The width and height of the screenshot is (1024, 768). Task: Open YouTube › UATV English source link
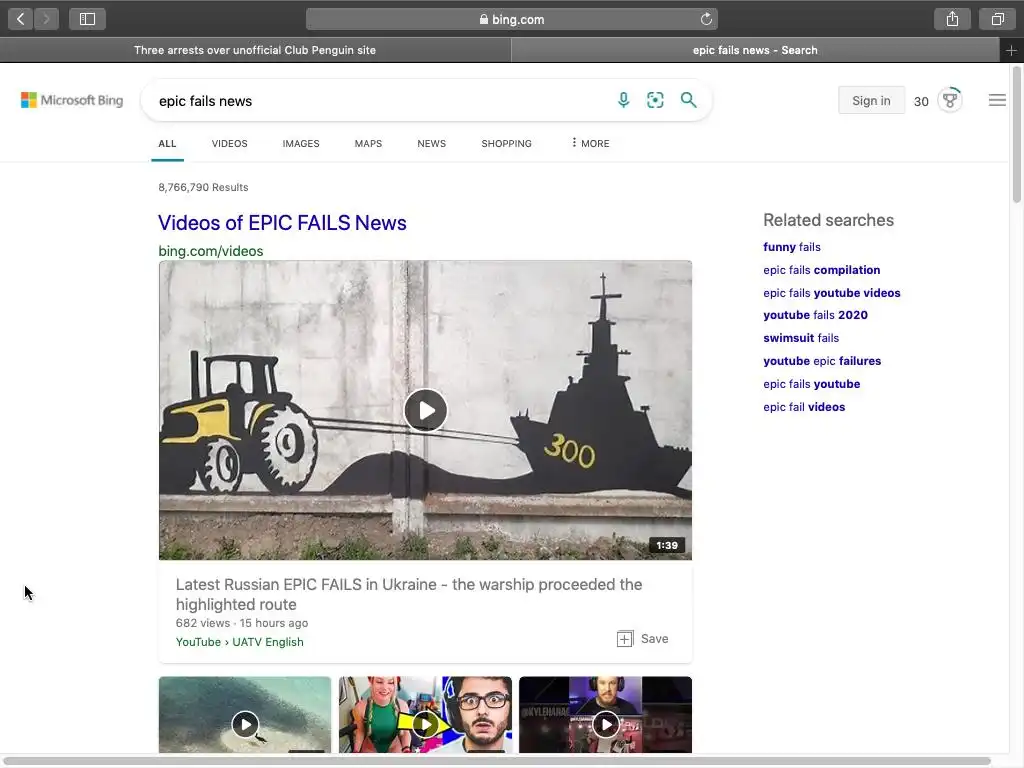240,642
